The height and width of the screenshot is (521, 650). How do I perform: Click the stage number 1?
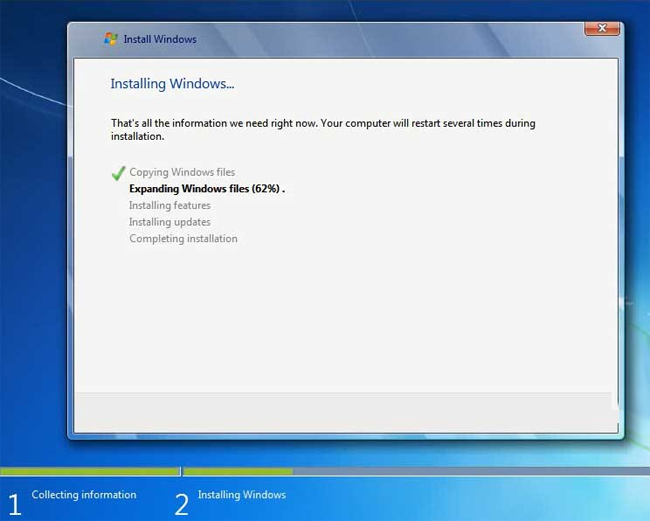[15, 504]
